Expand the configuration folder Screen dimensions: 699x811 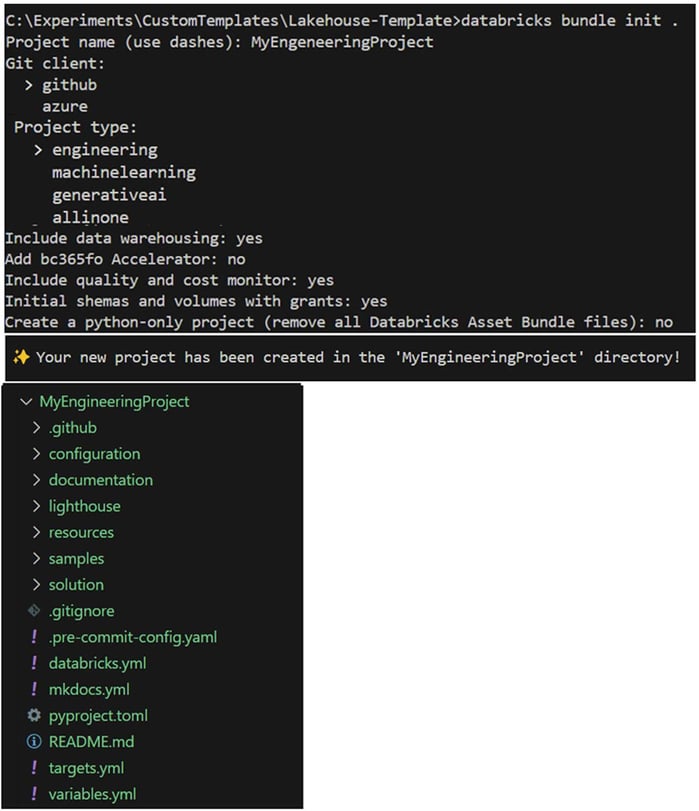pyautogui.click(x=94, y=454)
